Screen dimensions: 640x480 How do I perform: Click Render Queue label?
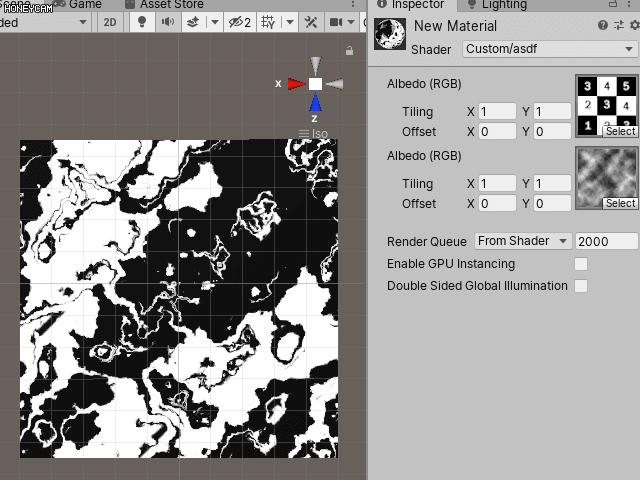427,242
